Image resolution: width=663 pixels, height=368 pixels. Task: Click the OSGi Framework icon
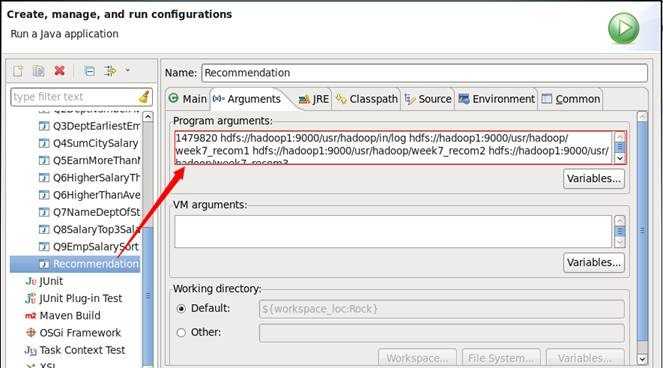click(30, 333)
